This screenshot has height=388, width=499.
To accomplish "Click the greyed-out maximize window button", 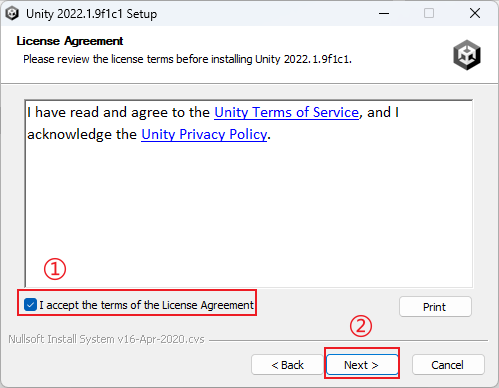I will point(429,14).
